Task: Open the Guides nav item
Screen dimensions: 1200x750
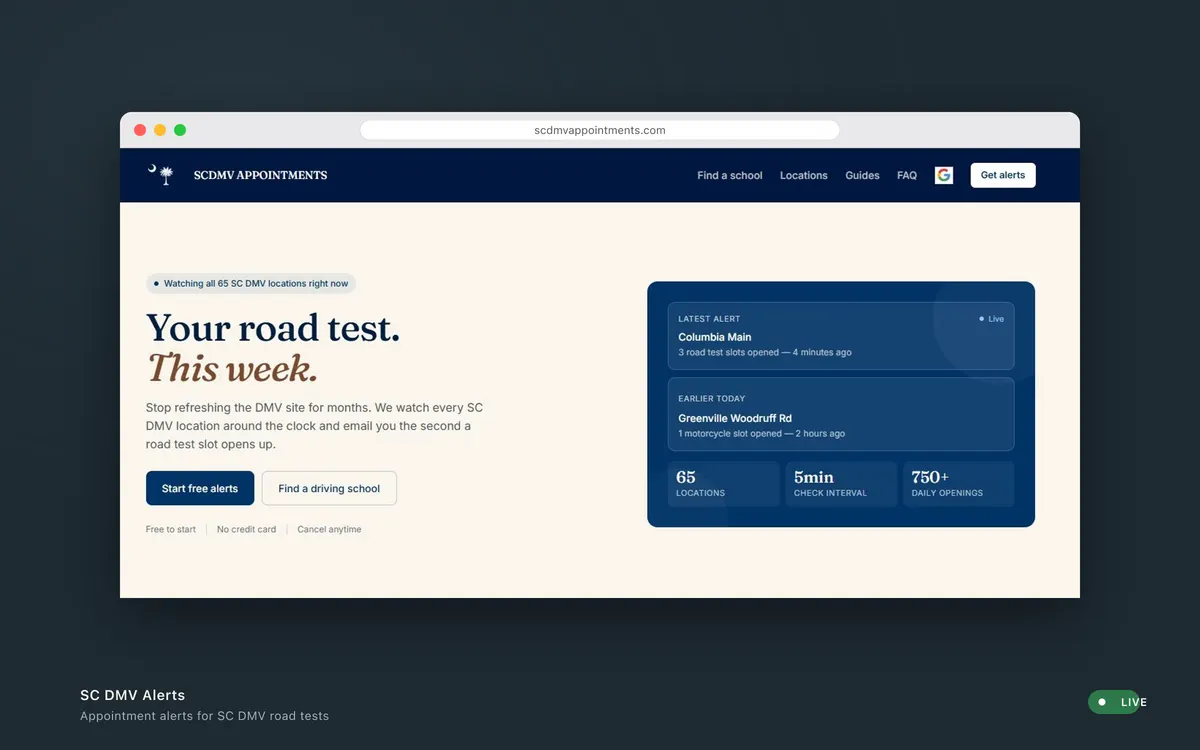Action: pyautogui.click(x=862, y=175)
